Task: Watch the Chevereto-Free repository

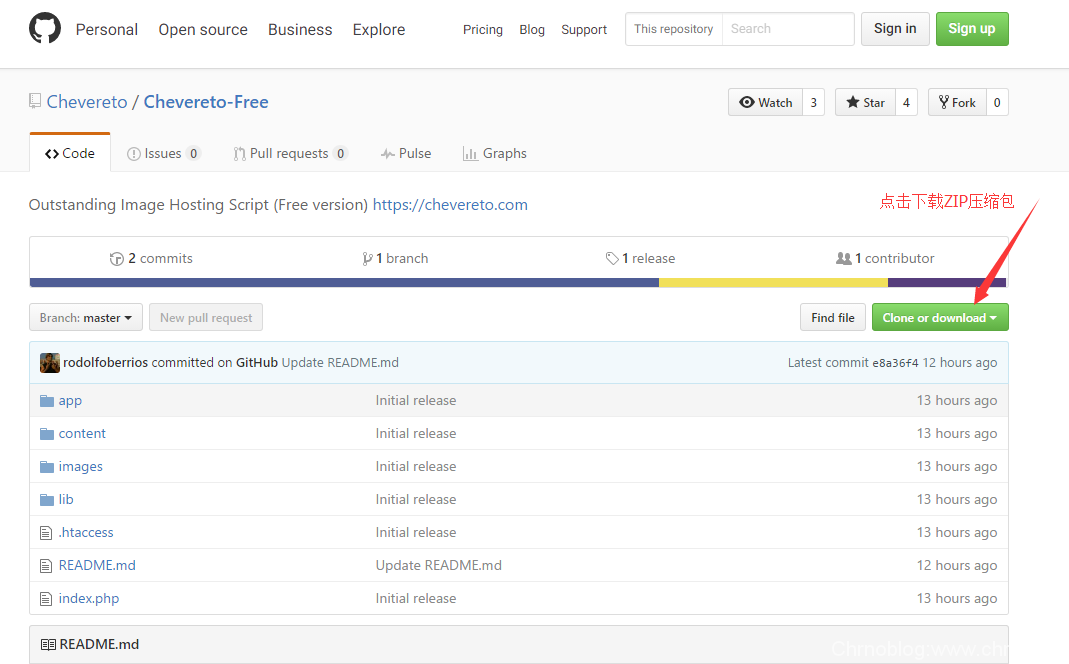Action: point(766,102)
